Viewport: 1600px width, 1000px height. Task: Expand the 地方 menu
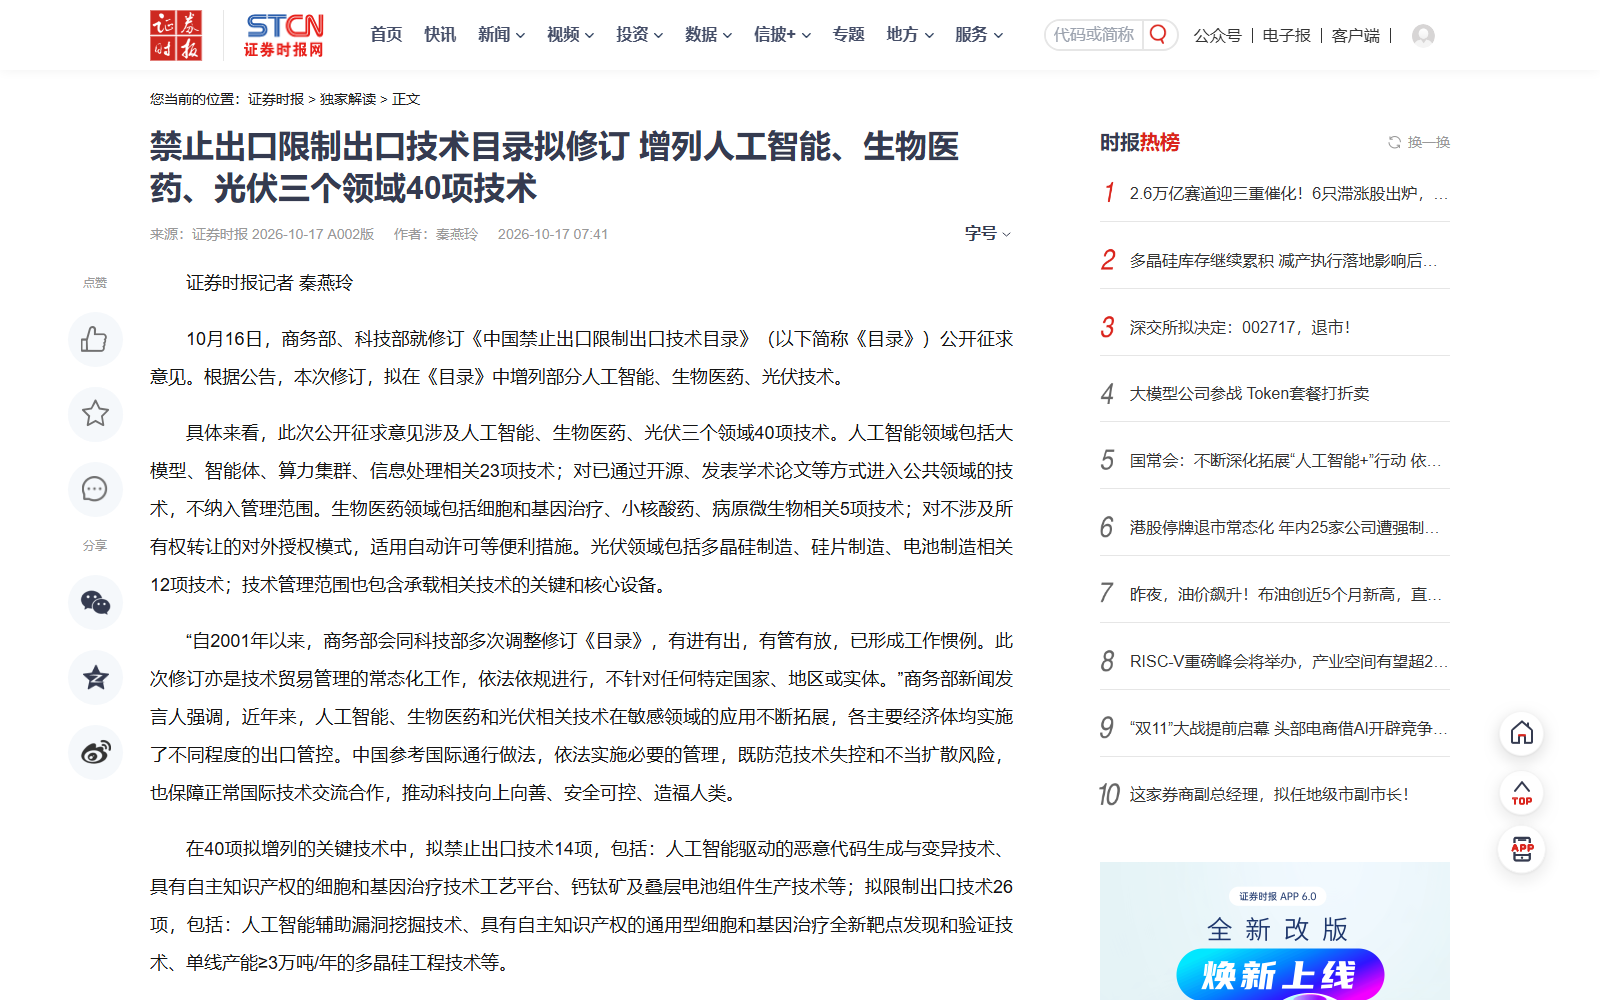tap(910, 34)
